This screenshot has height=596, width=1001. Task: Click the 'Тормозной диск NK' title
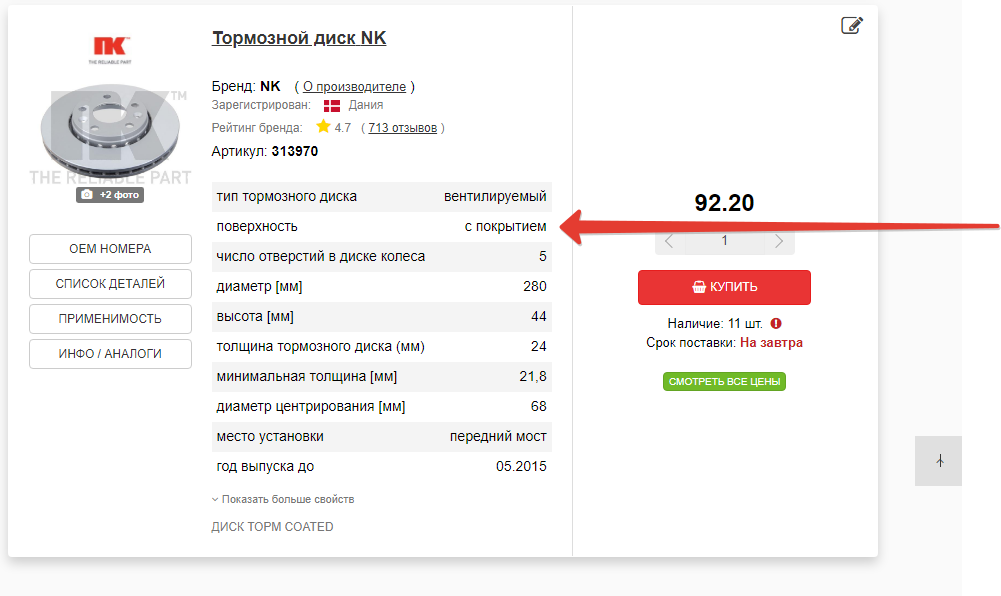(299, 39)
